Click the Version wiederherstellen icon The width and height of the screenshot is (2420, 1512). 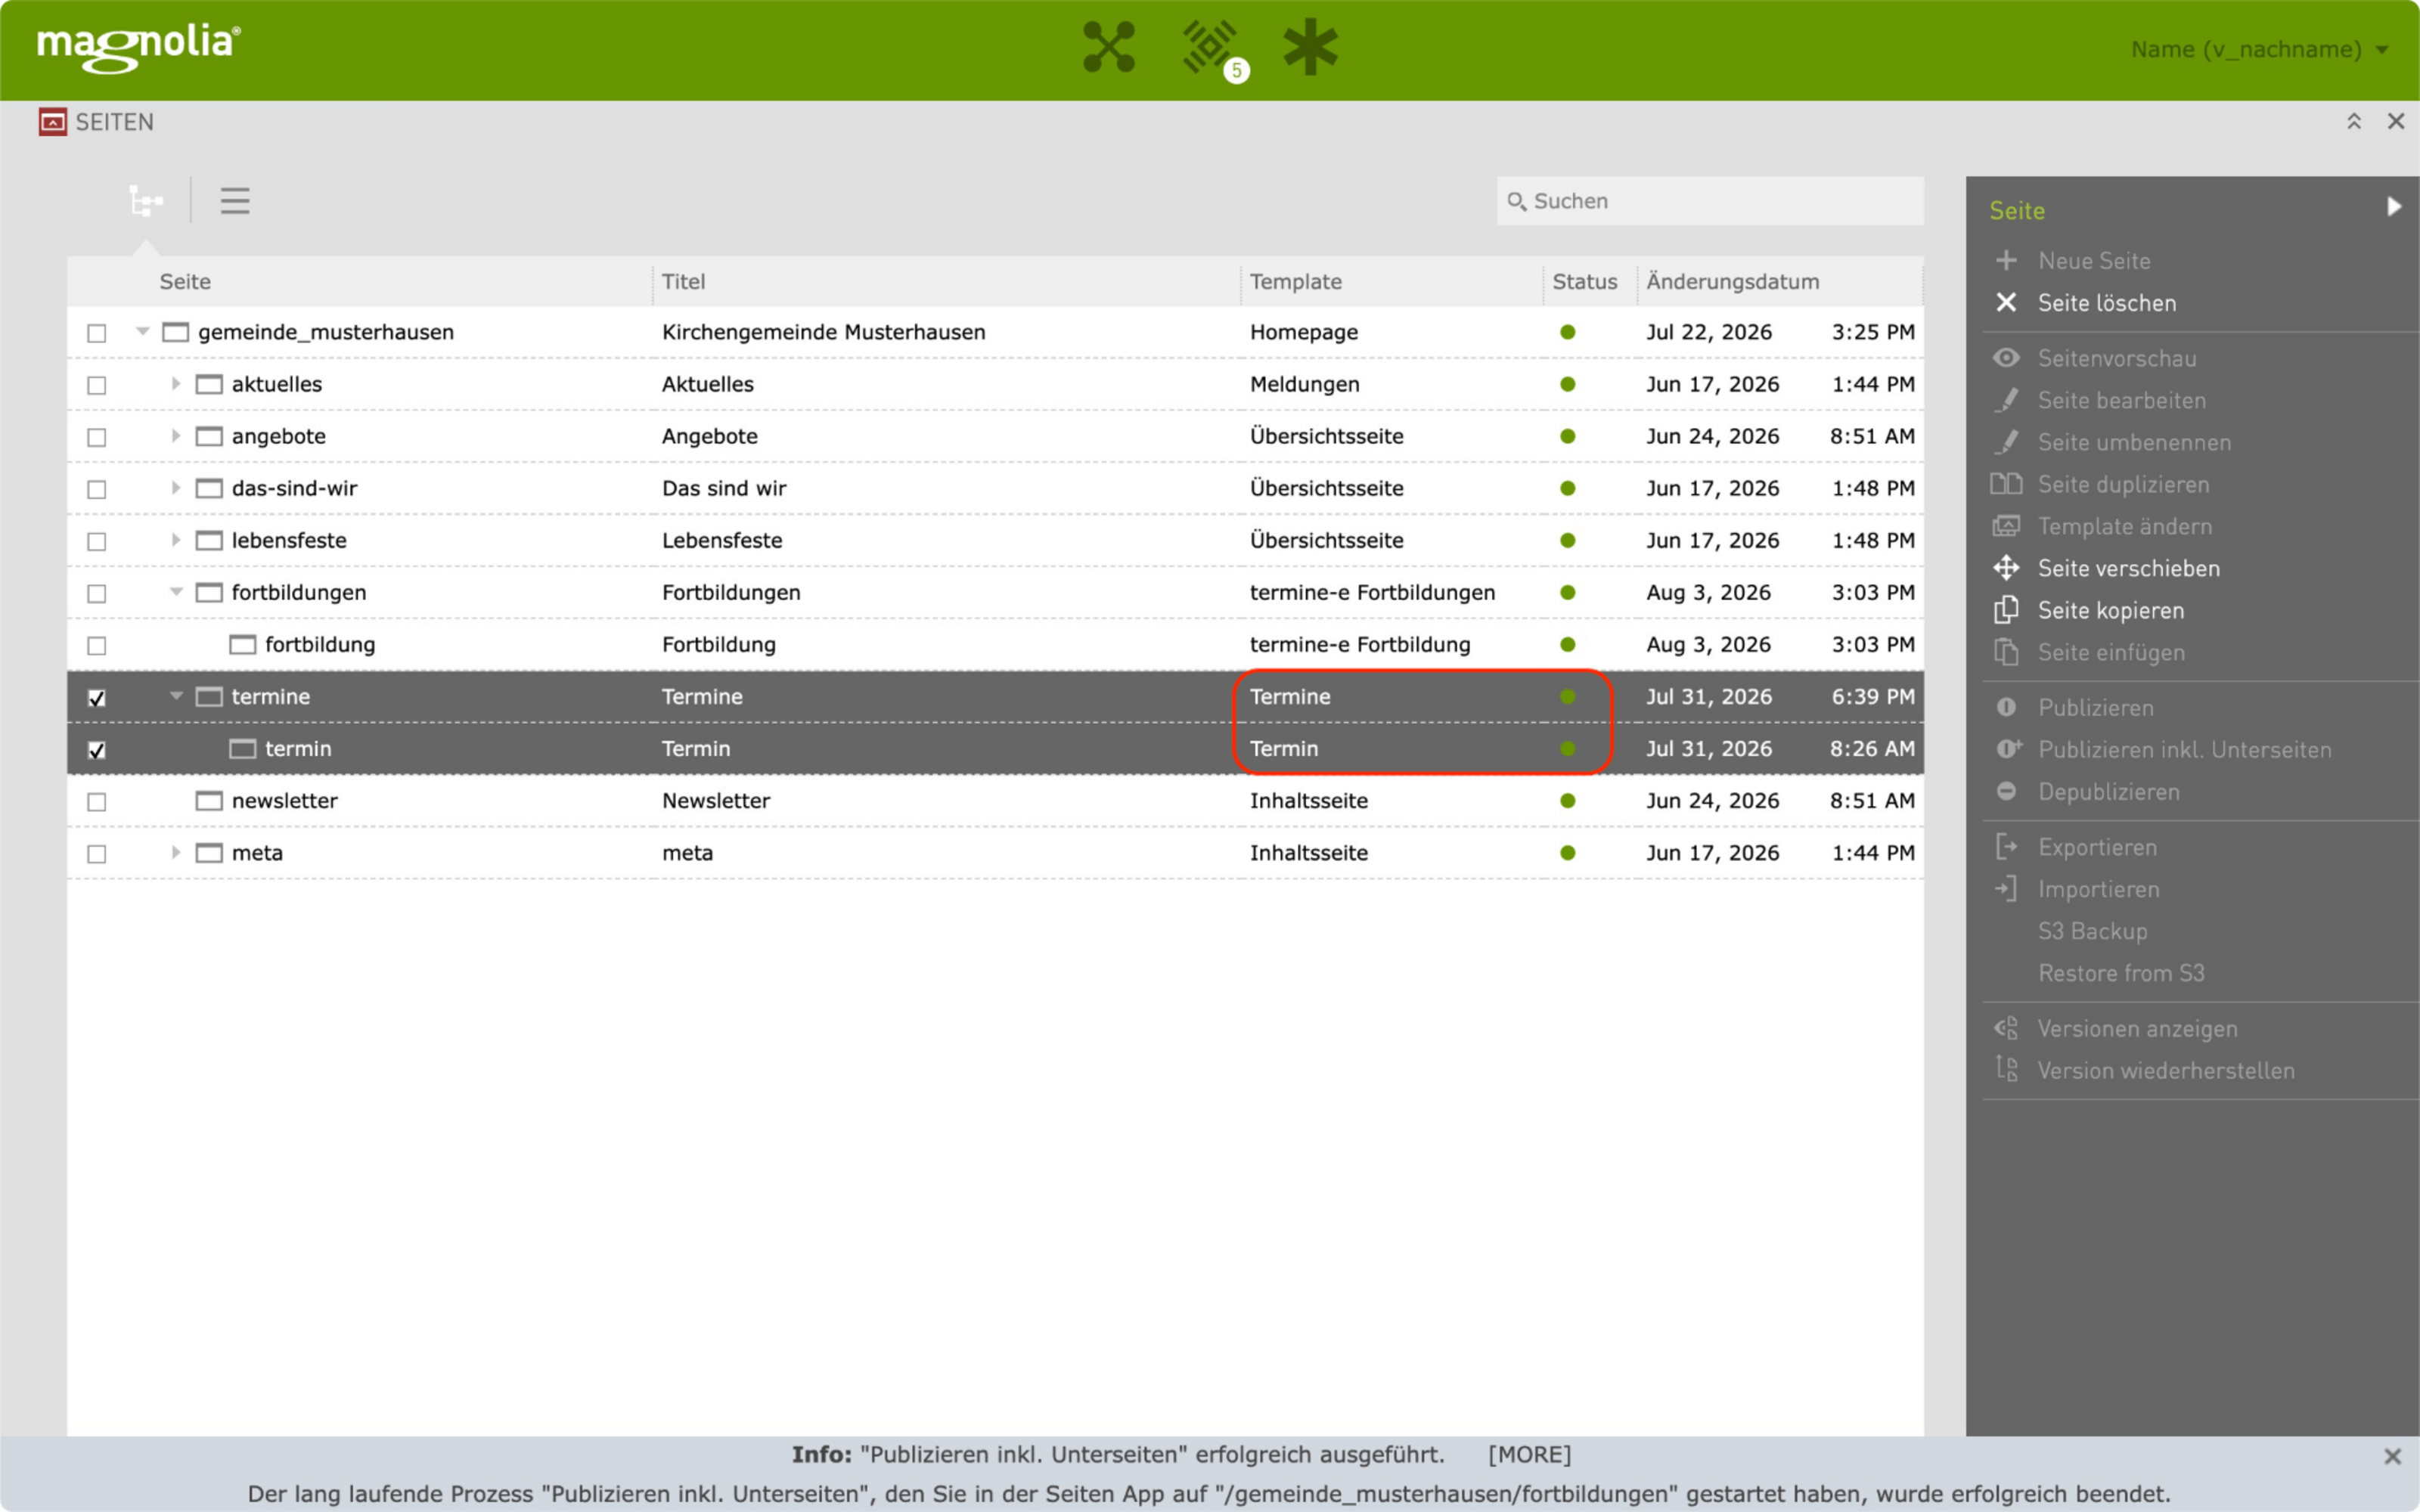2006,1069
